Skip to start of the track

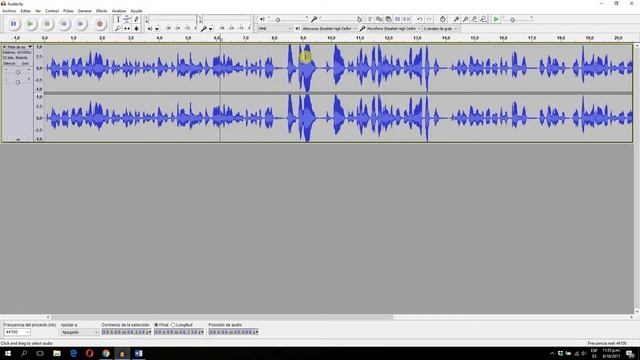pos(64,24)
